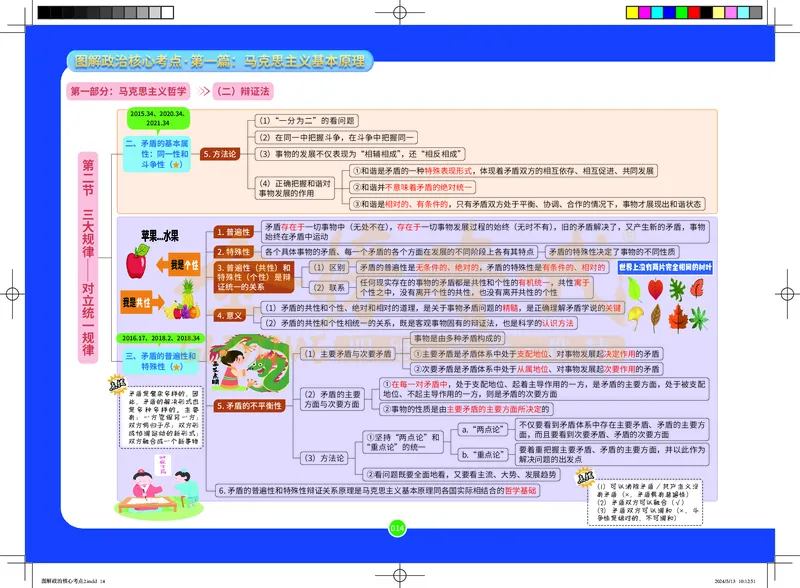This screenshot has width=800, height=588.
Task: Select the green banana-leaf icon
Action: (634, 289)
